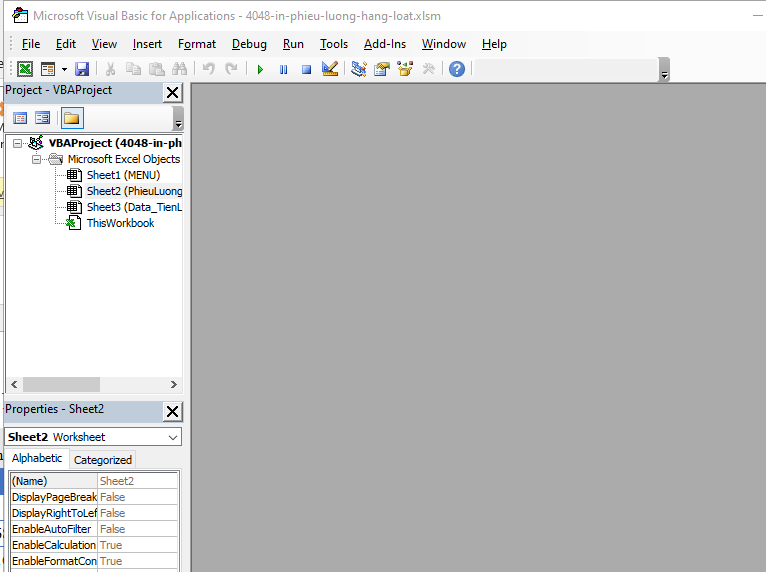
Task: Click Cut scissors icon
Action: [110, 69]
